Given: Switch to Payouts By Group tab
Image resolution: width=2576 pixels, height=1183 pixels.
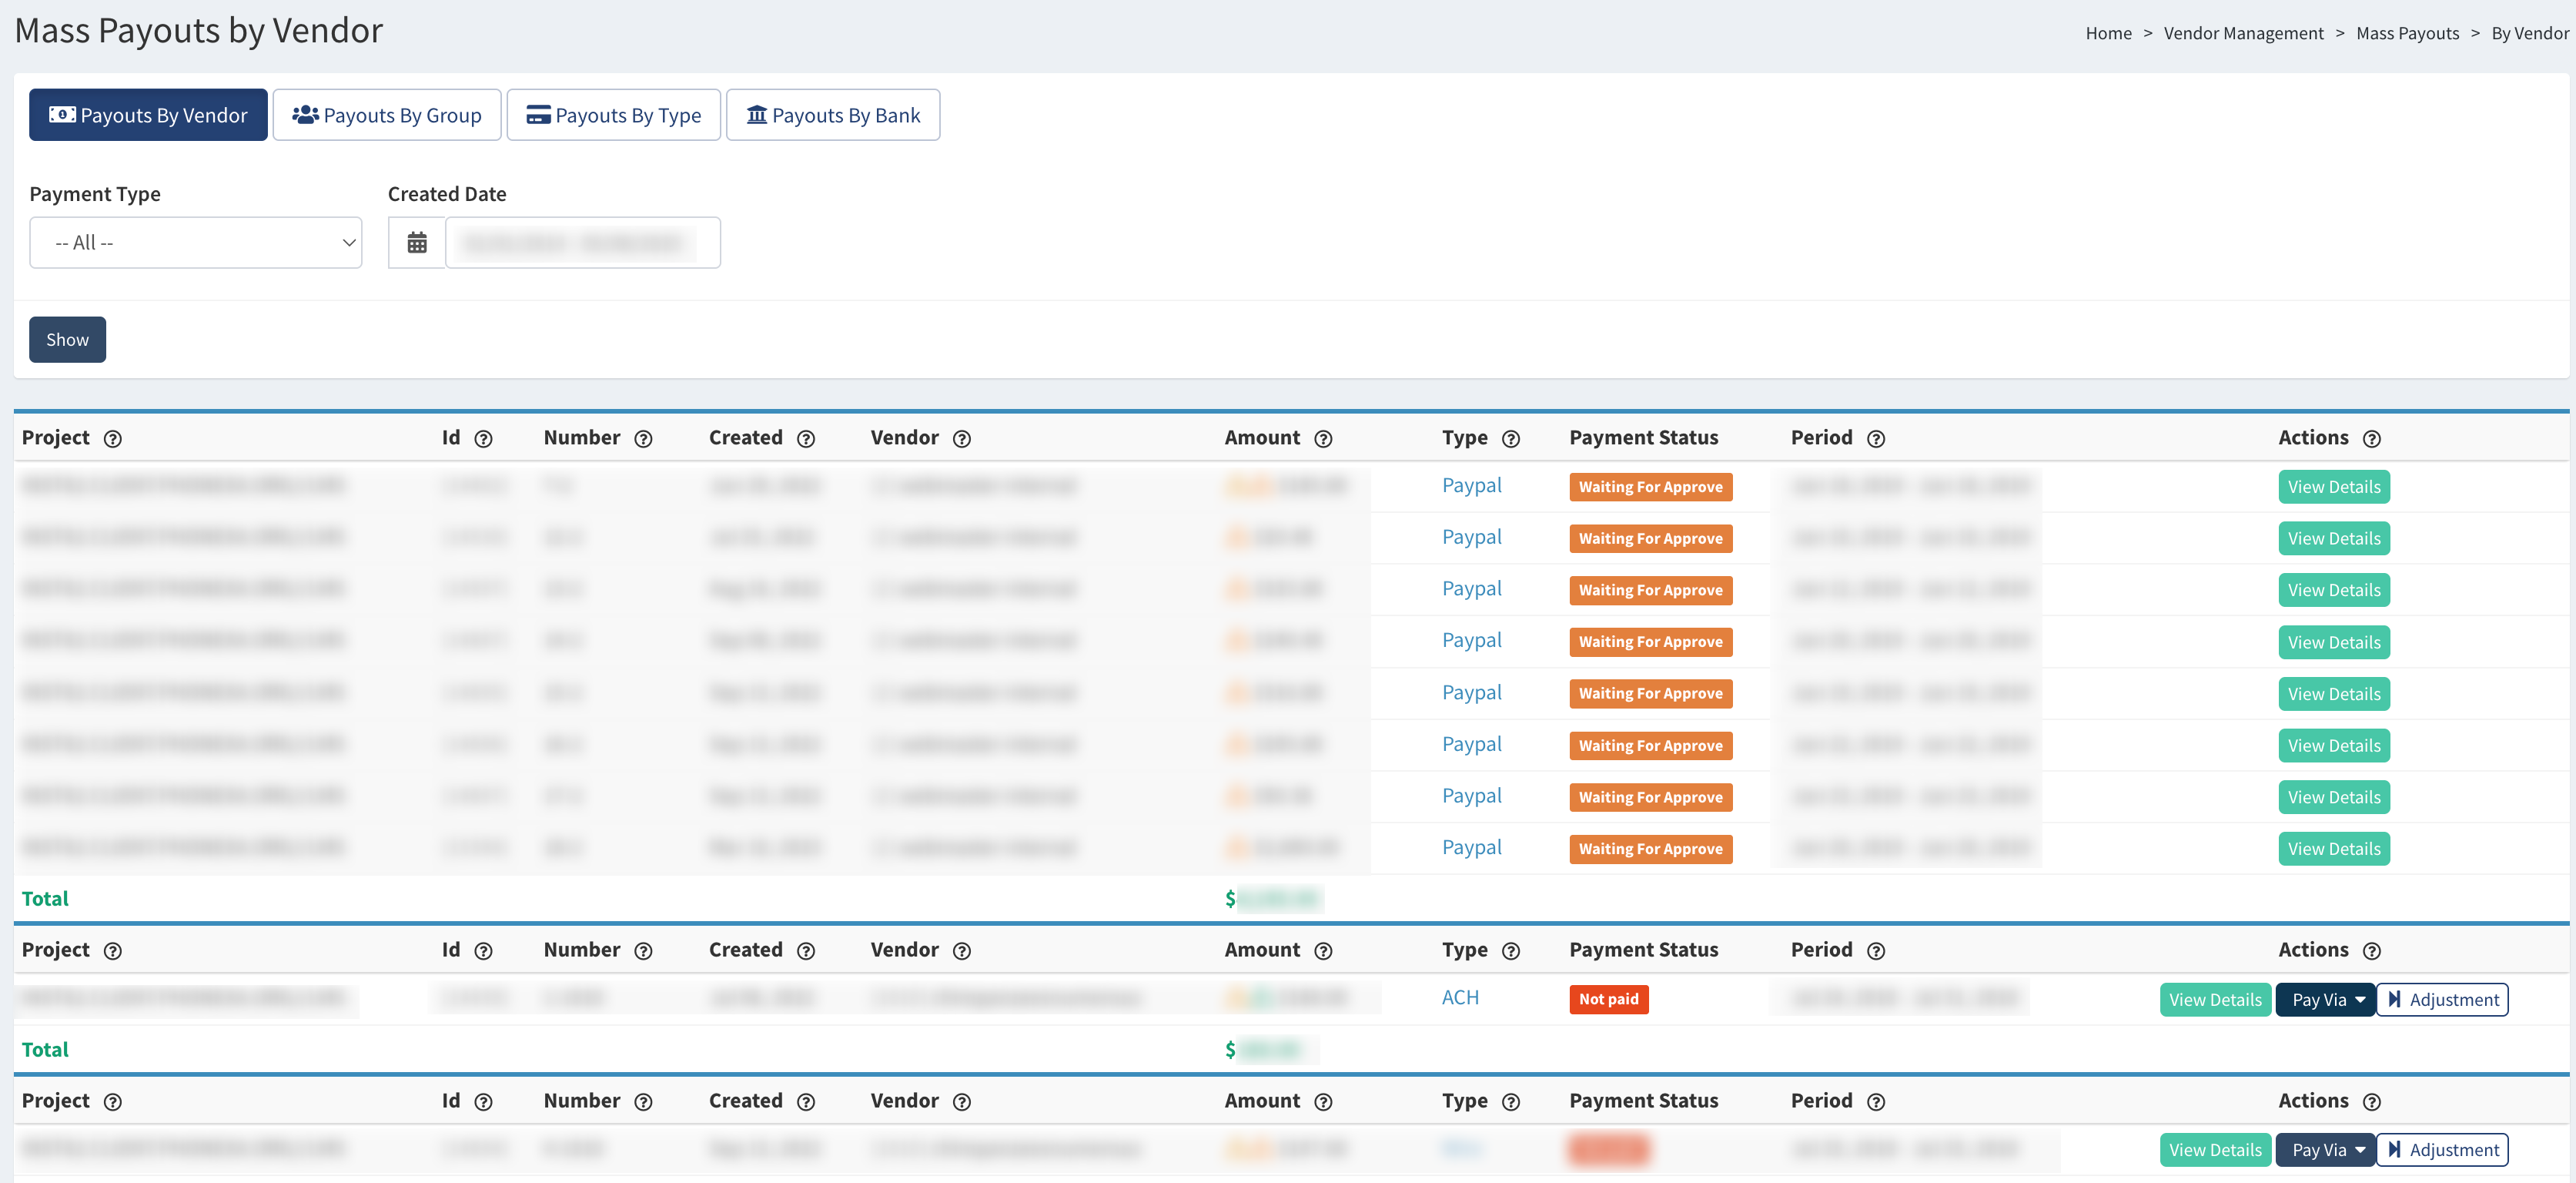Looking at the screenshot, I should pos(387,116).
